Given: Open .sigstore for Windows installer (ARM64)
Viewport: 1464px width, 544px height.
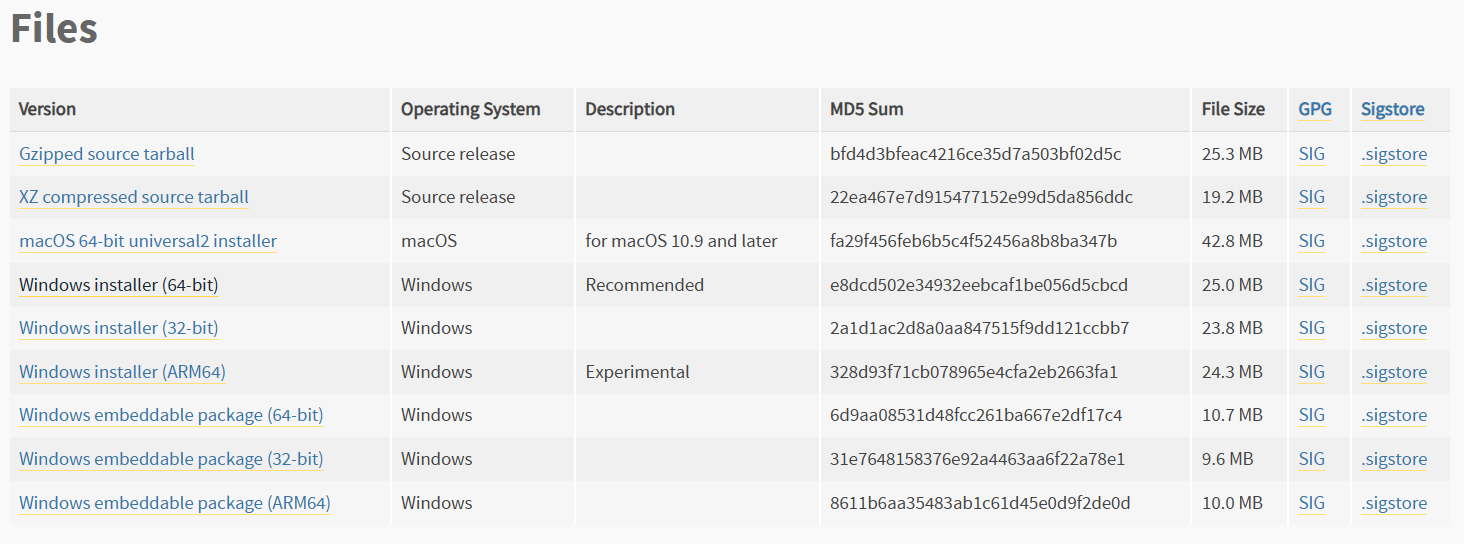Looking at the screenshot, I should [x=1393, y=372].
